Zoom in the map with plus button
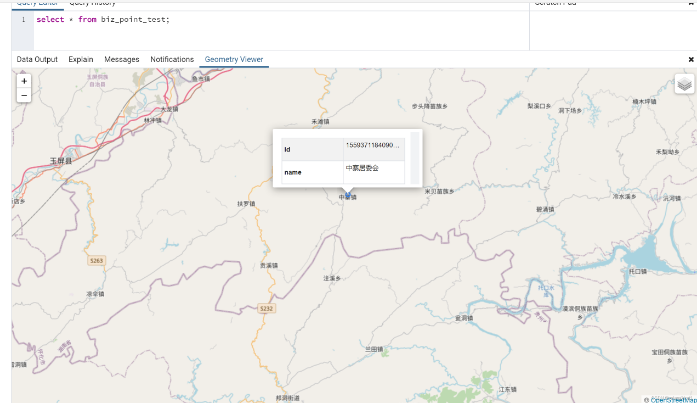 [x=24, y=81]
